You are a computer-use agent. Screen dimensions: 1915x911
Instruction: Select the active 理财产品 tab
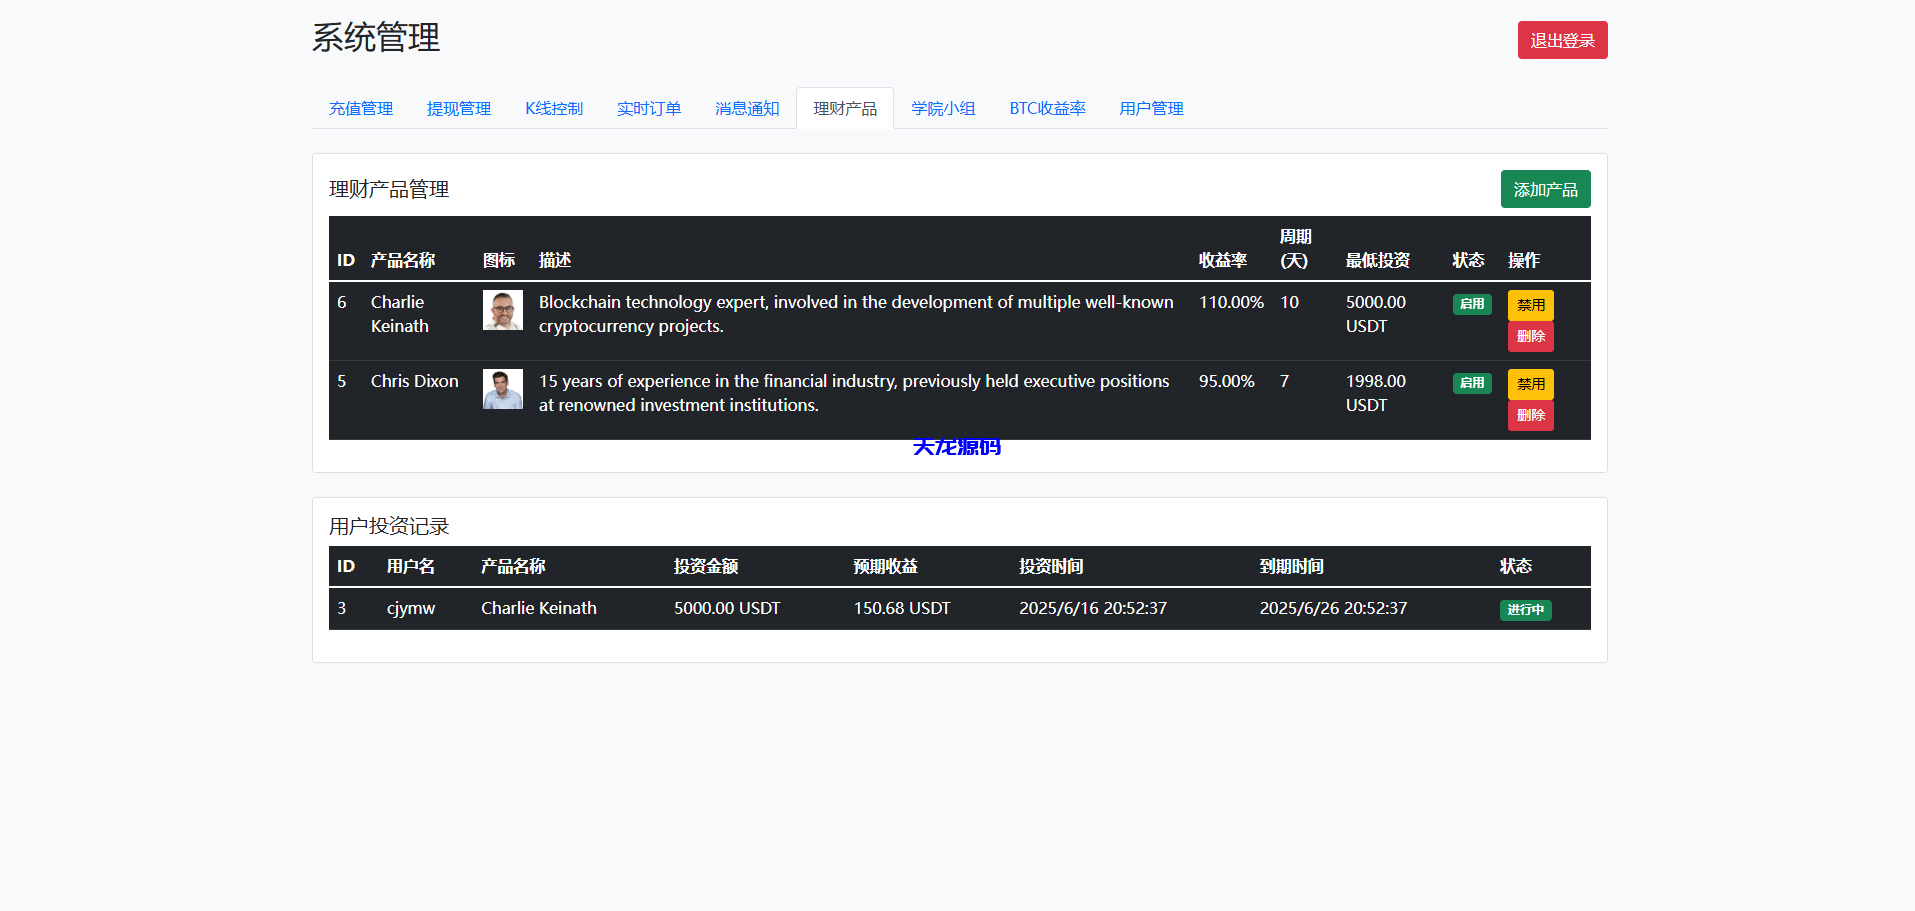click(845, 109)
